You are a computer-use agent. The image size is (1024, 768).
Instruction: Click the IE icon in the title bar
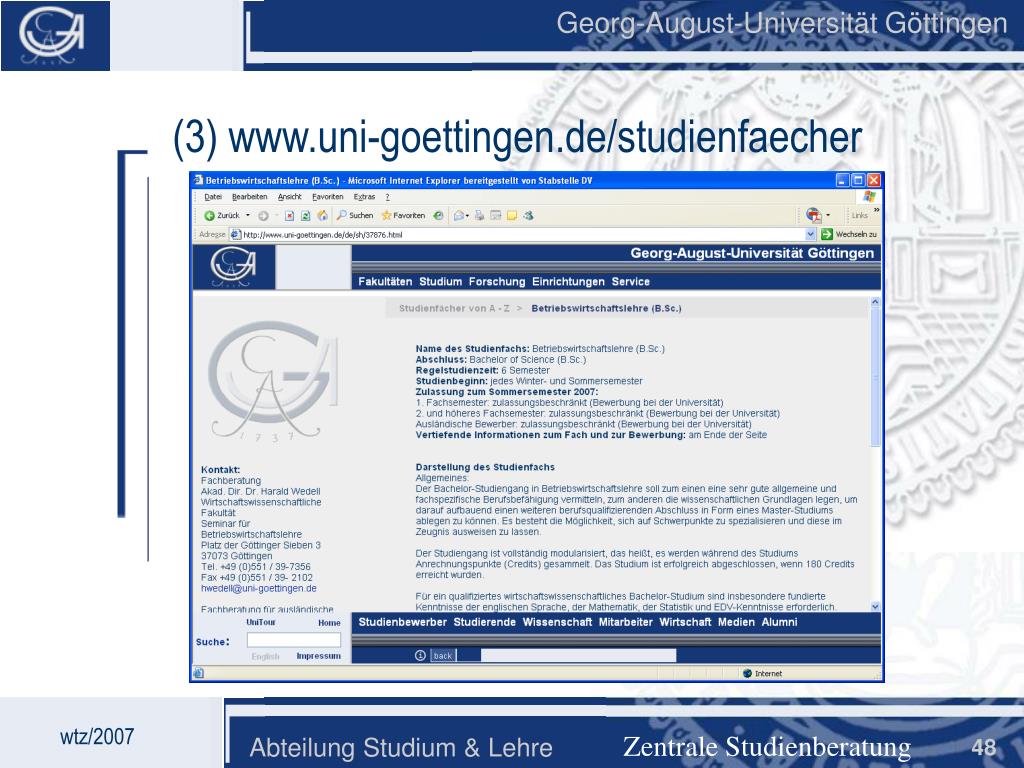click(199, 180)
